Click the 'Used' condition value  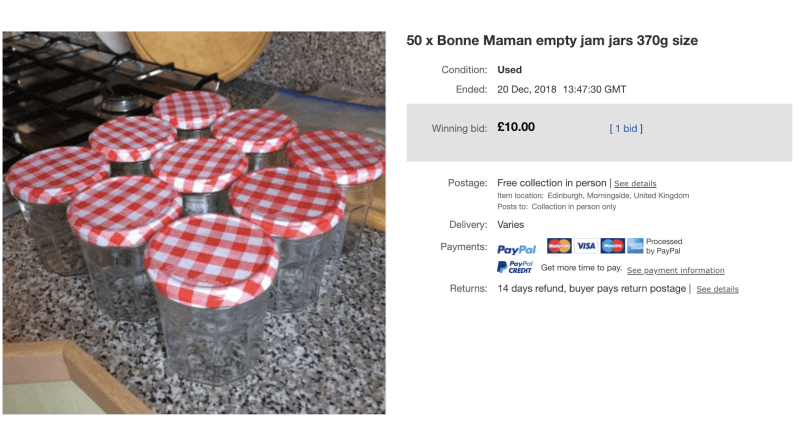[x=510, y=70]
